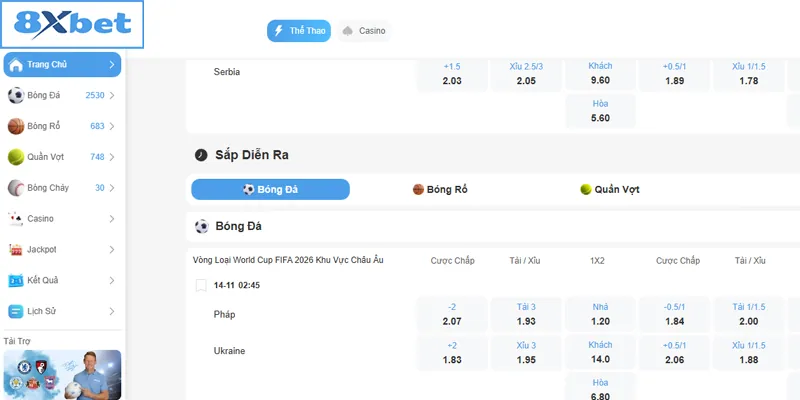Tick the checkbox next to 14-11 02:45 match
The width and height of the screenshot is (800, 400).
201,285
